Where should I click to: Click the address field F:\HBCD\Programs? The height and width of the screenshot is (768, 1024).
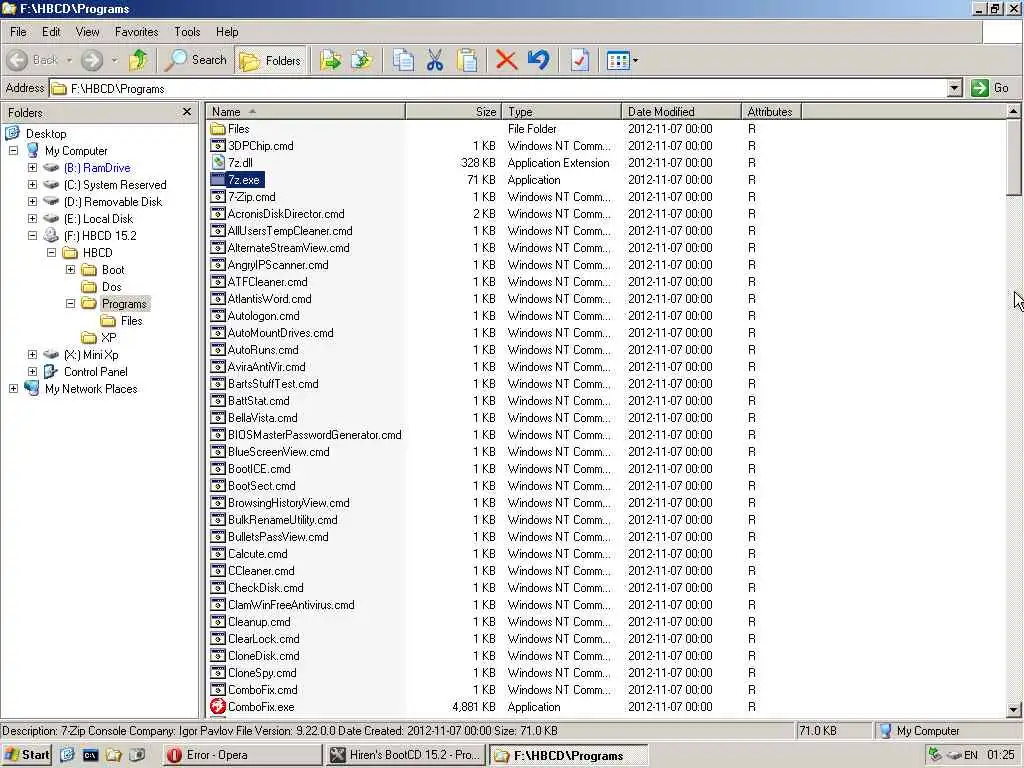pyautogui.click(x=498, y=88)
